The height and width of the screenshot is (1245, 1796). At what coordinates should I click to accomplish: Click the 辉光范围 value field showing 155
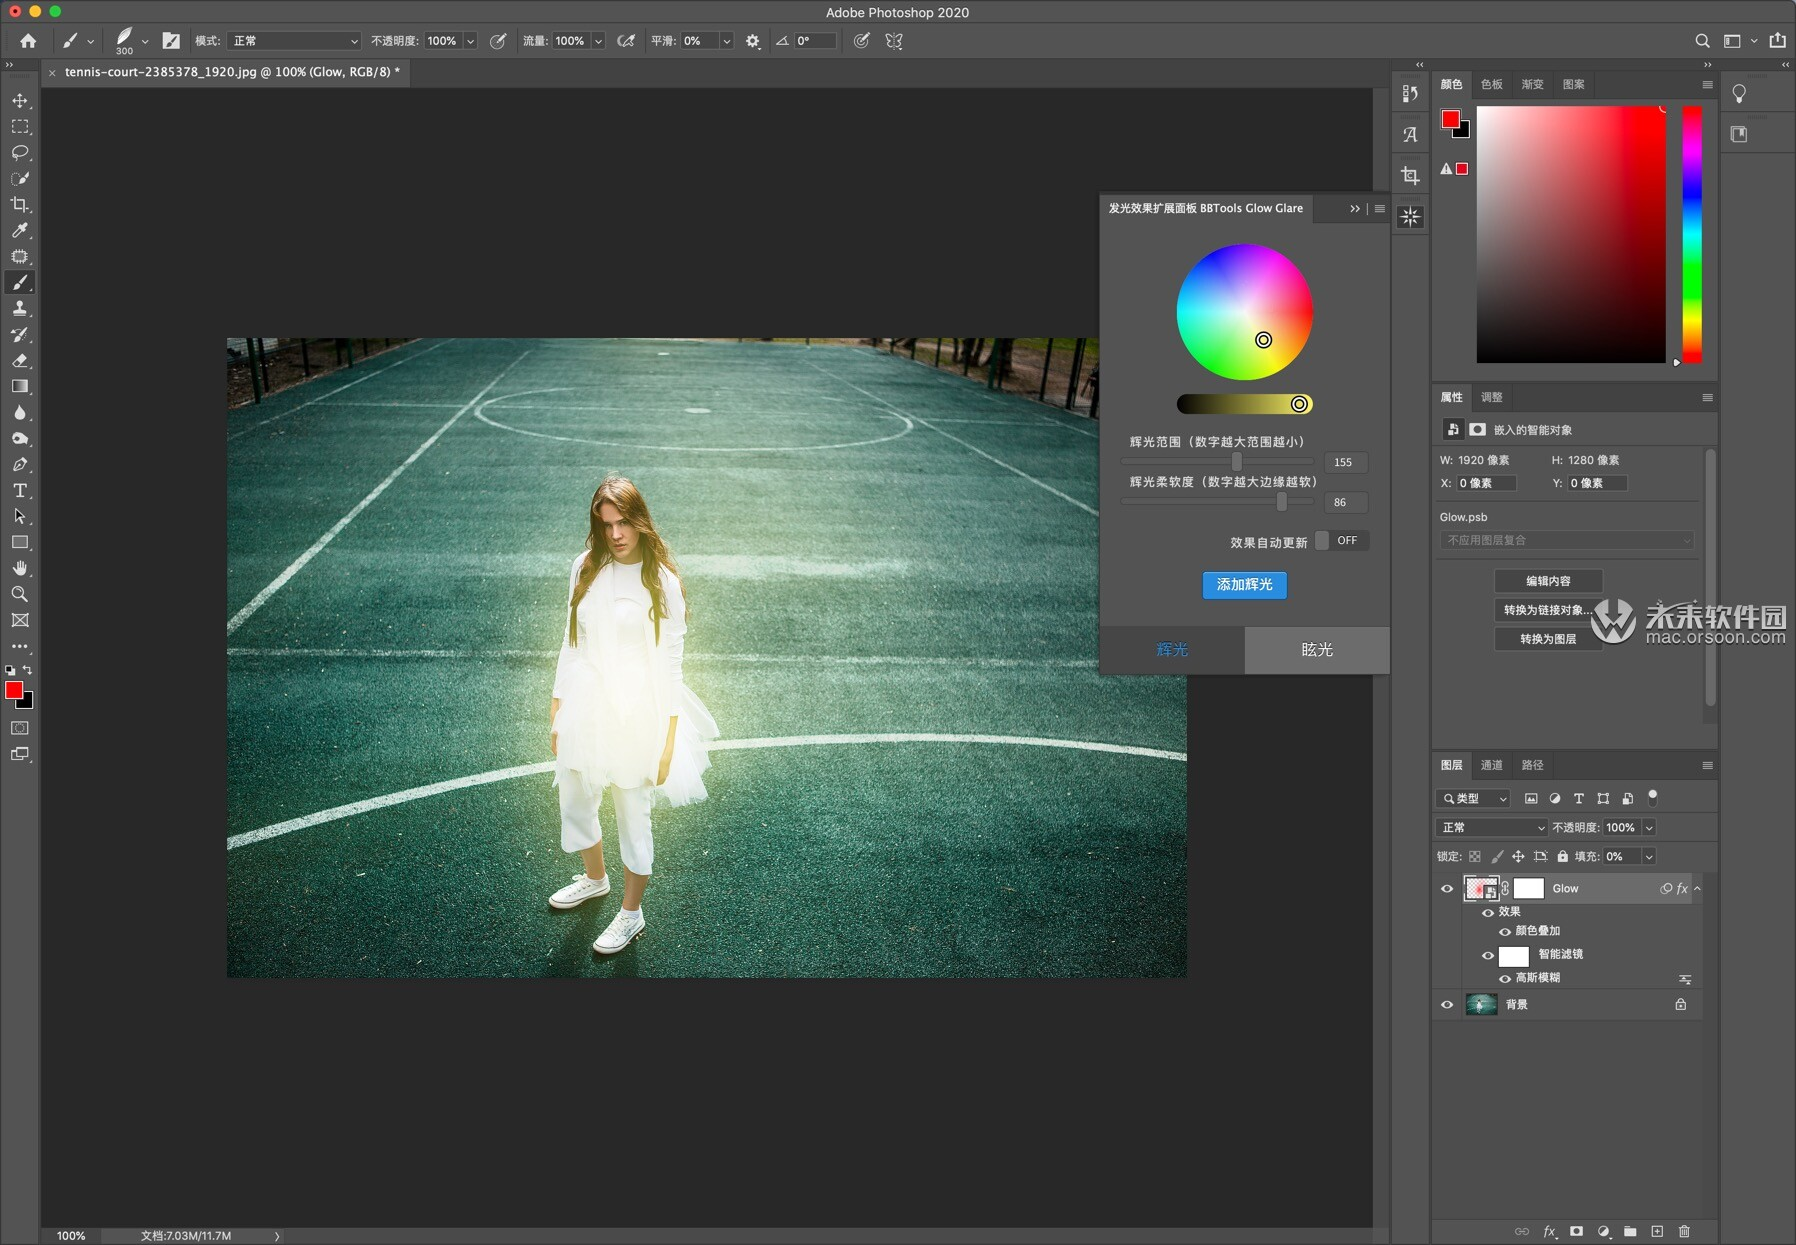click(x=1344, y=462)
